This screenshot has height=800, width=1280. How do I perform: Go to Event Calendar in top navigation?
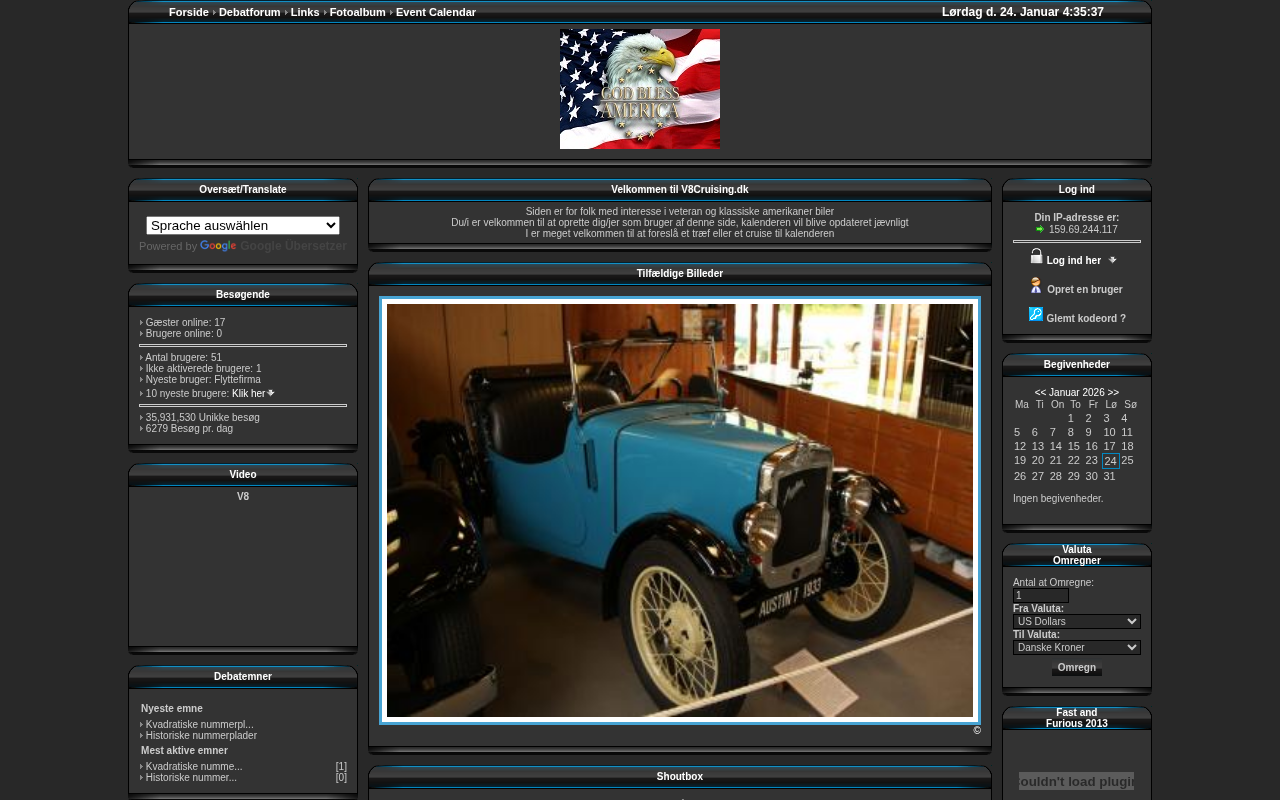pyautogui.click(x=435, y=12)
